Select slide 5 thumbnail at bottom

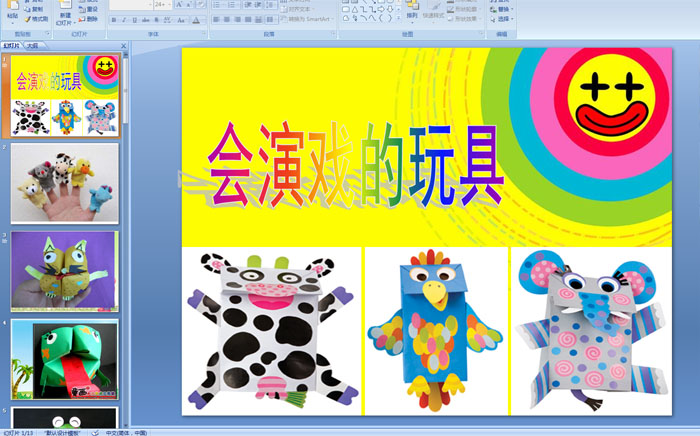[65, 417]
